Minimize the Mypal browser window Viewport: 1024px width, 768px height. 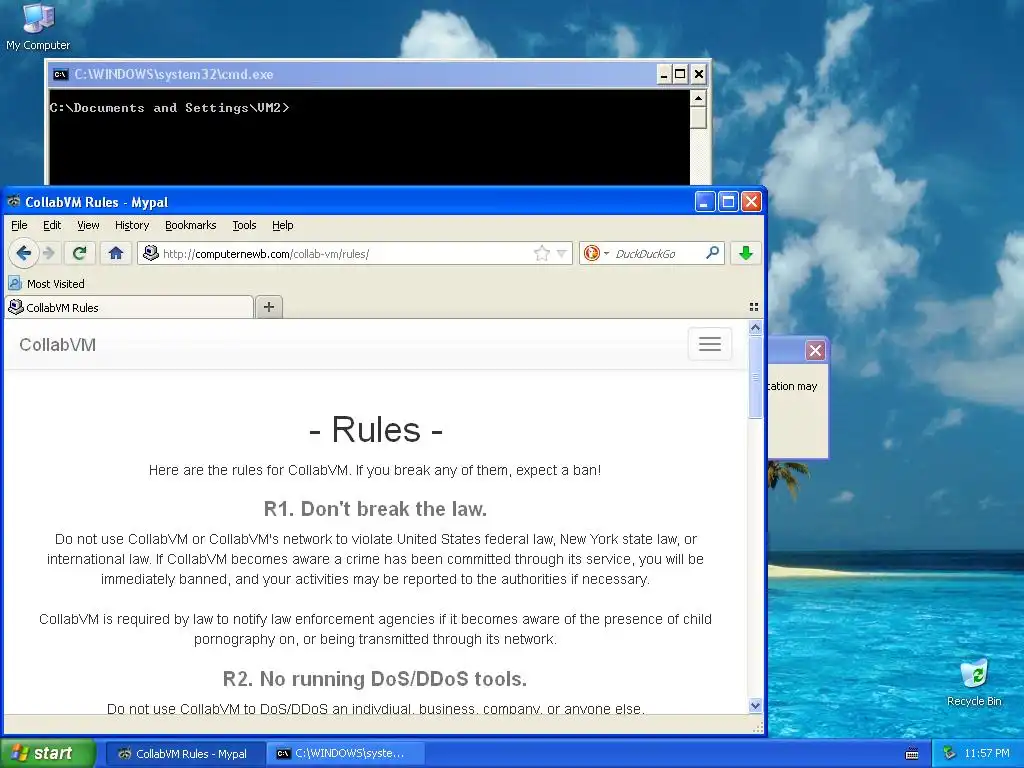(x=704, y=202)
